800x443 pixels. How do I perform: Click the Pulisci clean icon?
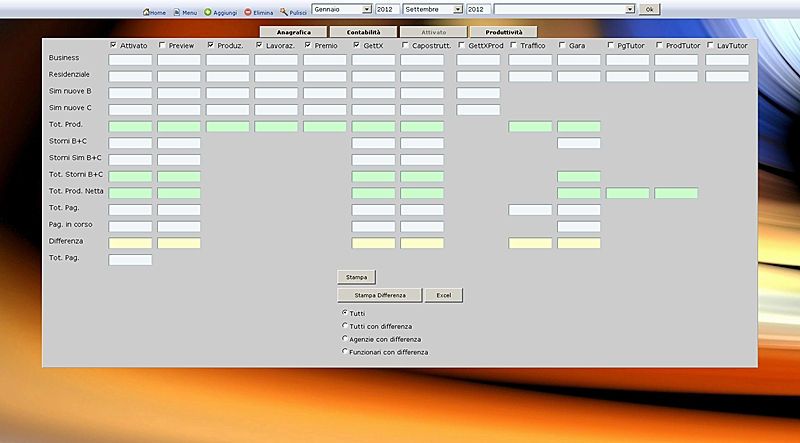284,12
